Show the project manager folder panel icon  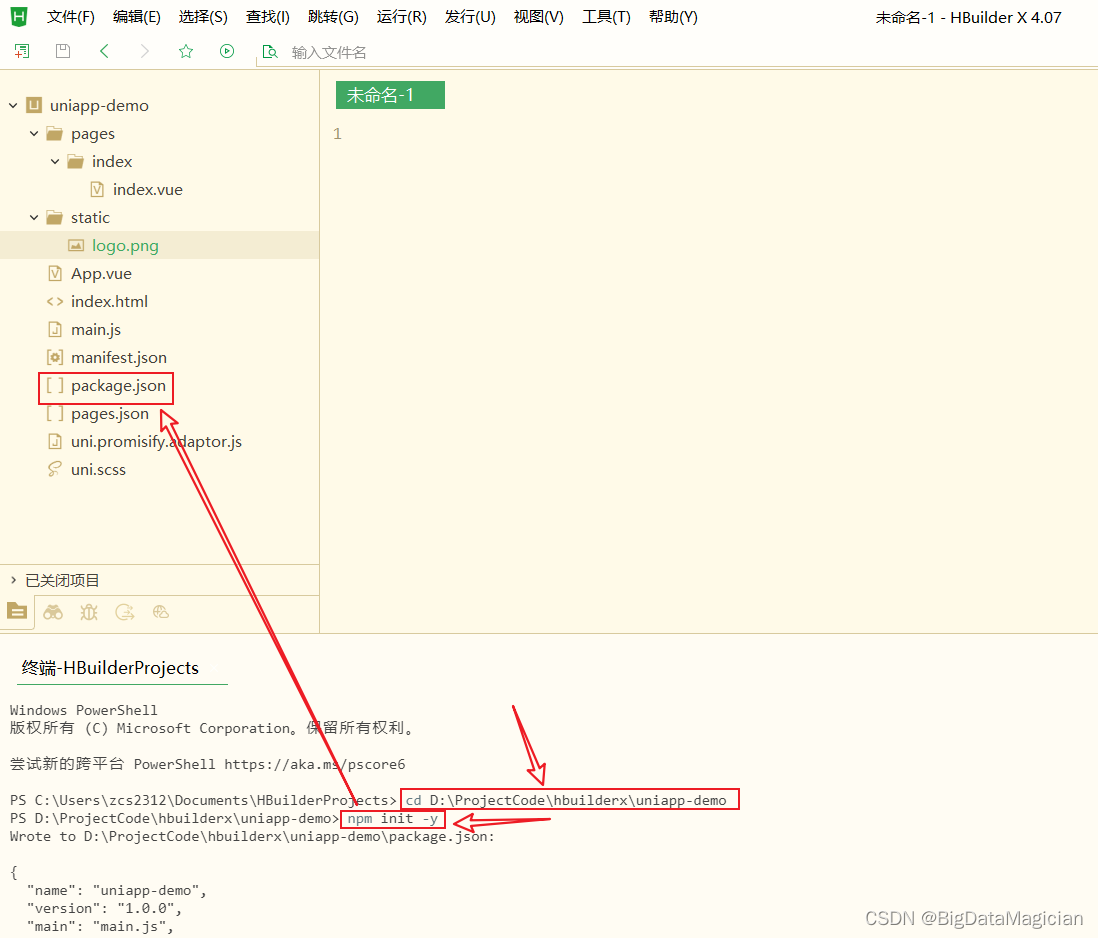[17, 611]
